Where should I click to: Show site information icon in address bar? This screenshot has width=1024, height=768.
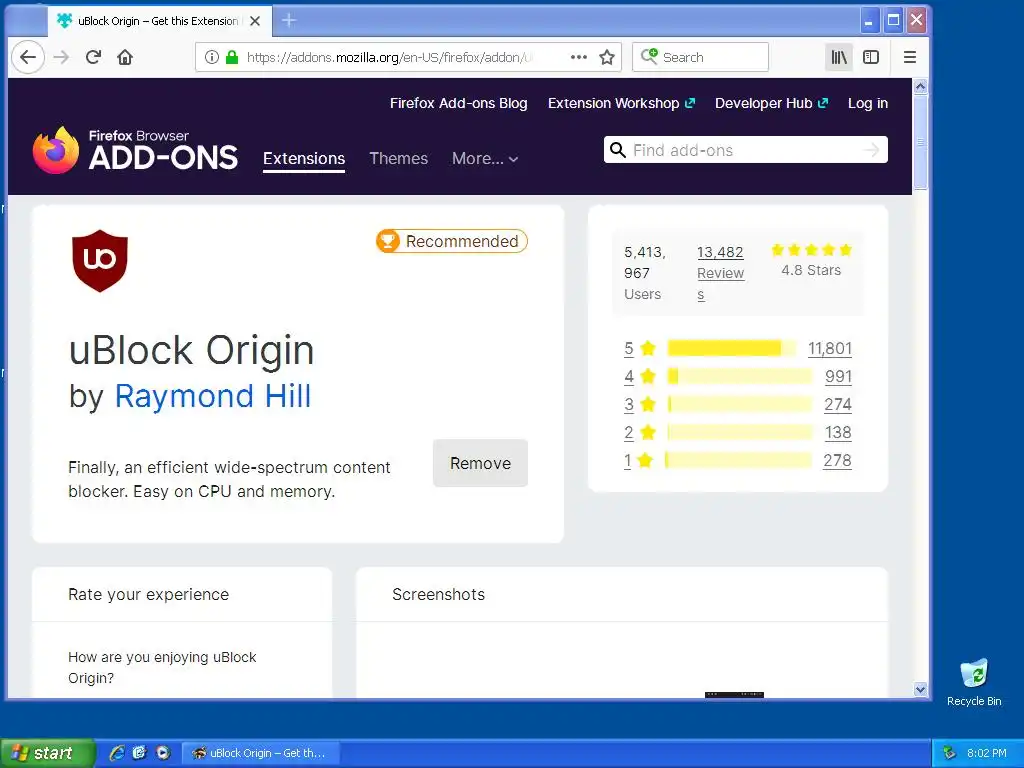(211, 57)
